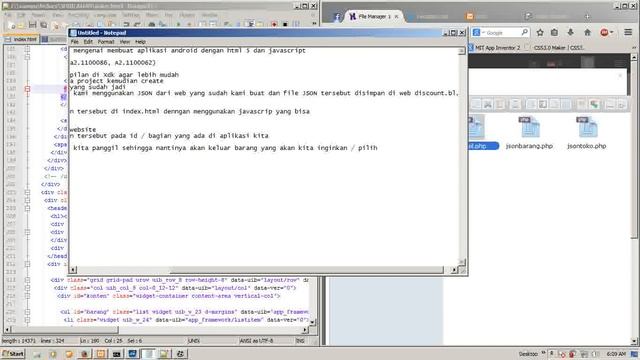
Task: Close the File Manager 1 browser tab
Action: pyautogui.click(x=396, y=16)
